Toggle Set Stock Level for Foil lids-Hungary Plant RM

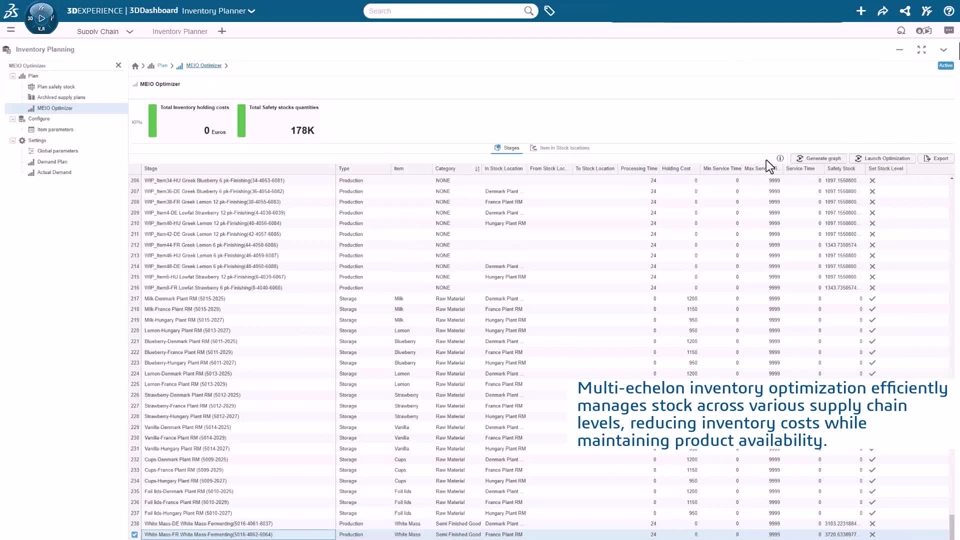point(872,513)
